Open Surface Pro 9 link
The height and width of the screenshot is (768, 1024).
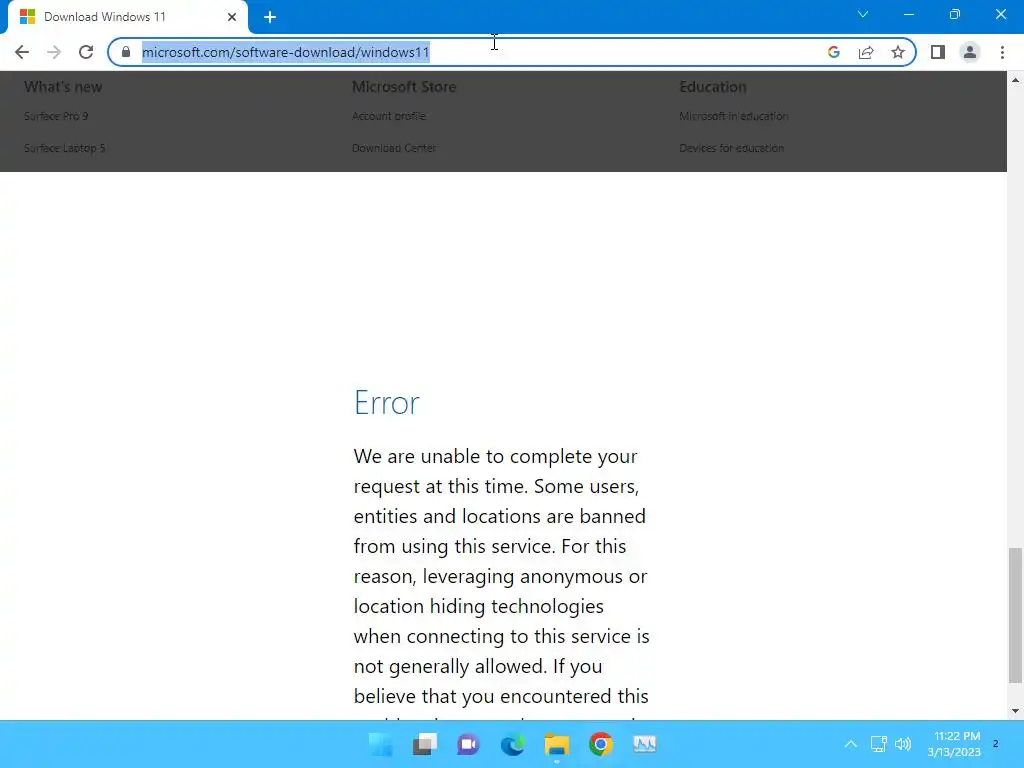[x=56, y=116]
